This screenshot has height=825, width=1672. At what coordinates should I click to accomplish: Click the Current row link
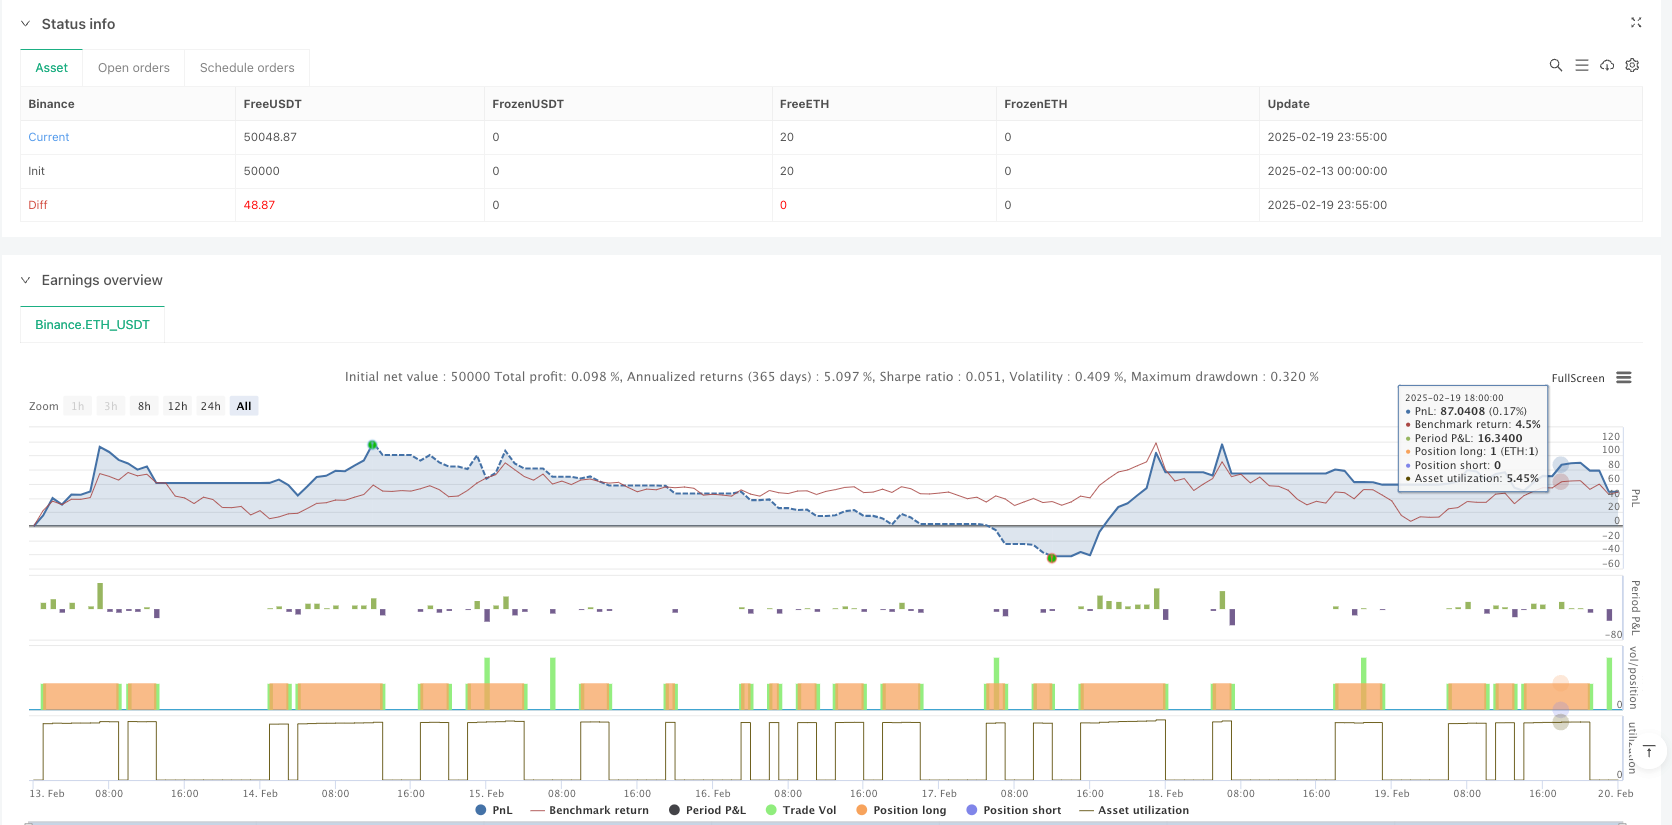(48, 137)
